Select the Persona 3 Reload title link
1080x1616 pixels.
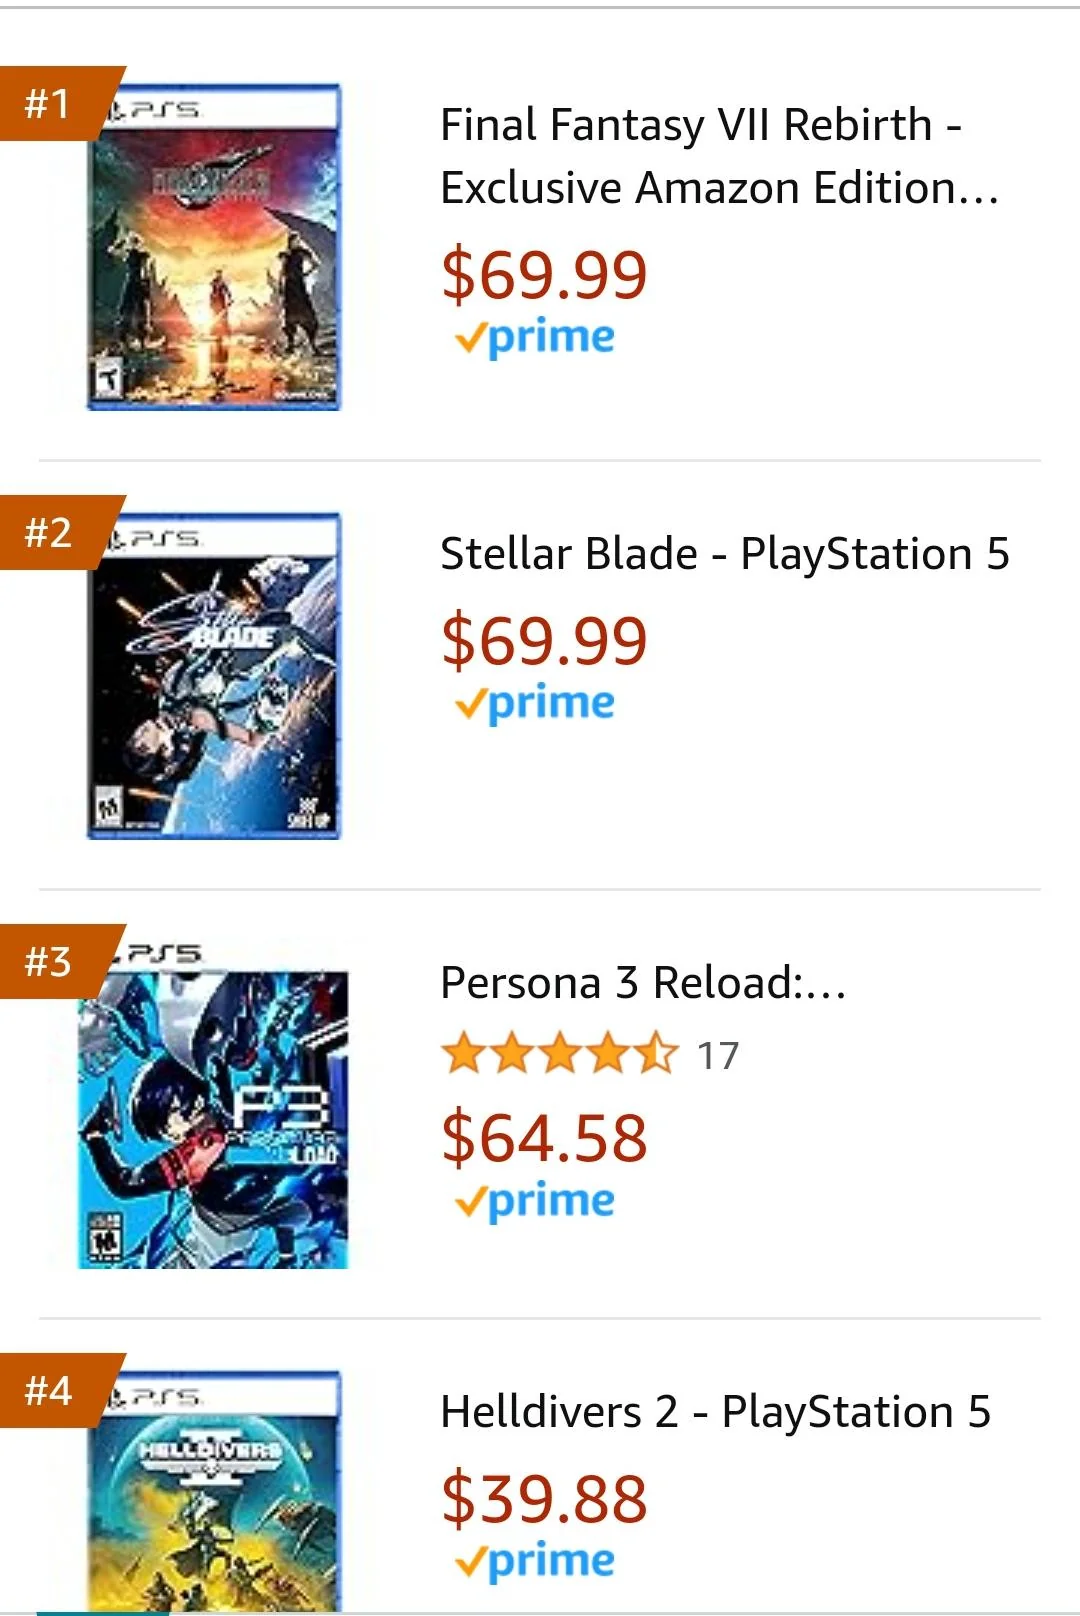pyautogui.click(x=643, y=983)
